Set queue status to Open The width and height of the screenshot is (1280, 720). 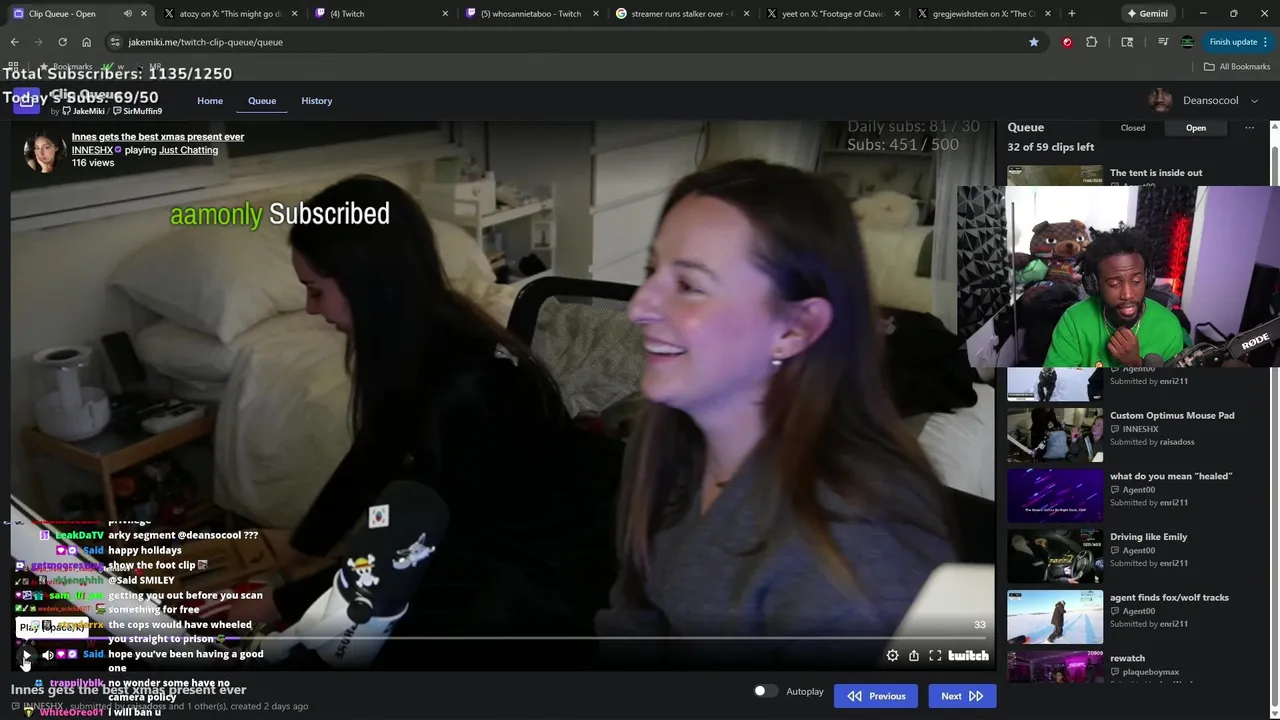pyautogui.click(x=1196, y=128)
